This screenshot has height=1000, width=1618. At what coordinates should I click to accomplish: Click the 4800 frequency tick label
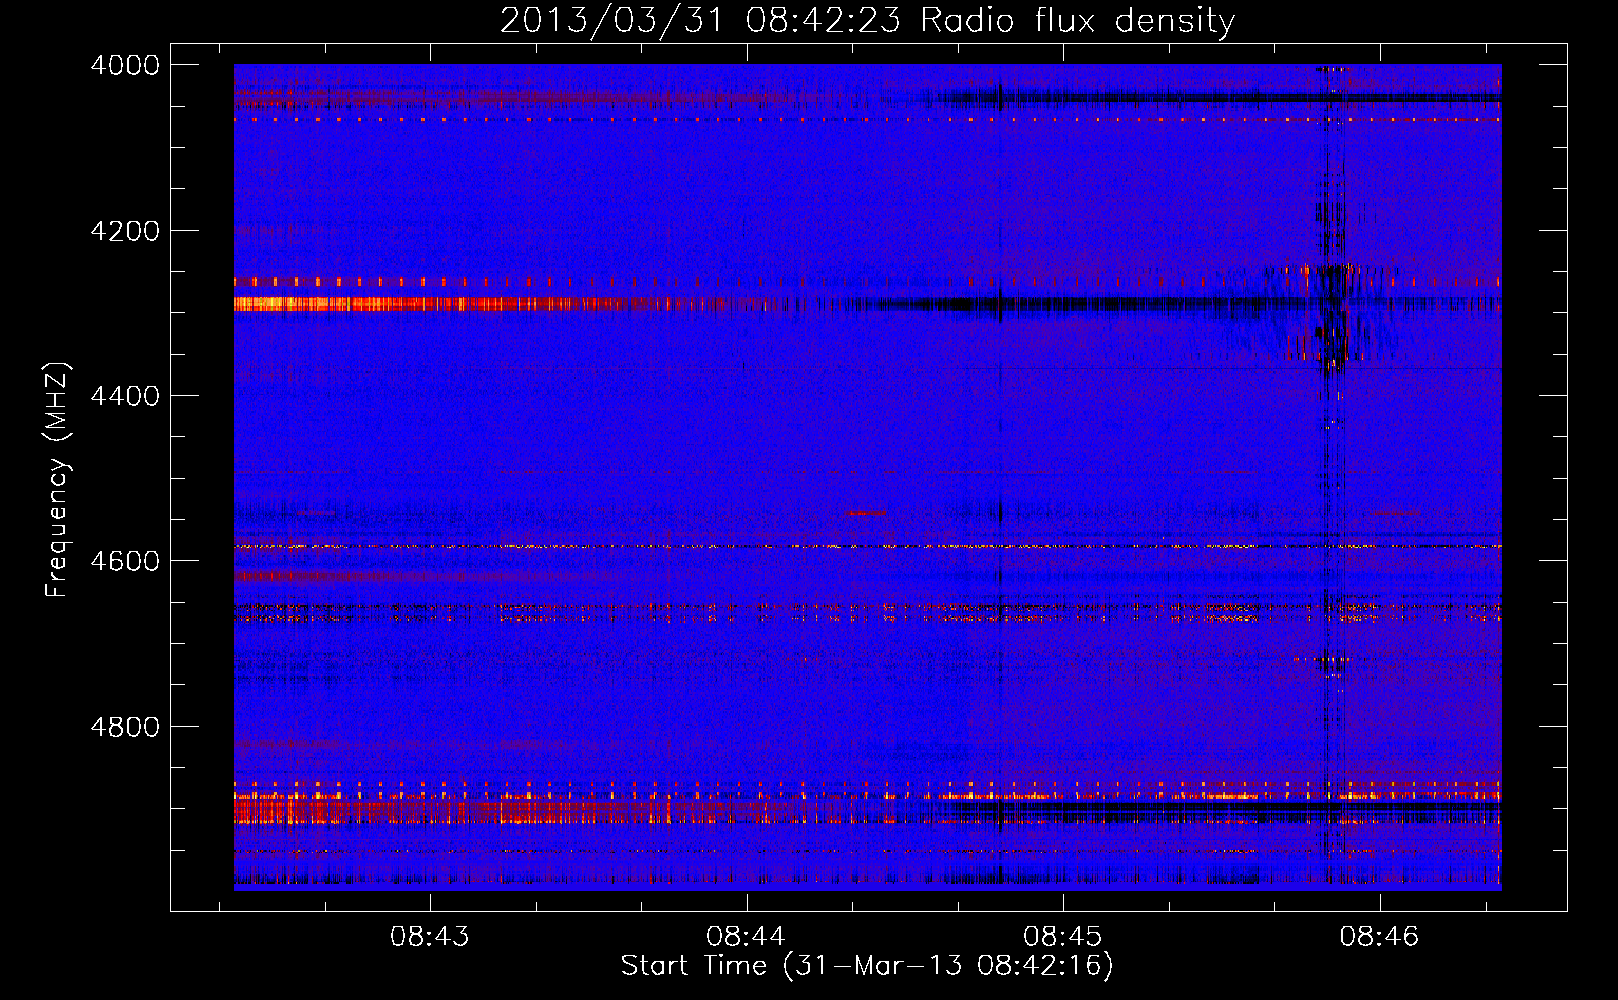125,727
